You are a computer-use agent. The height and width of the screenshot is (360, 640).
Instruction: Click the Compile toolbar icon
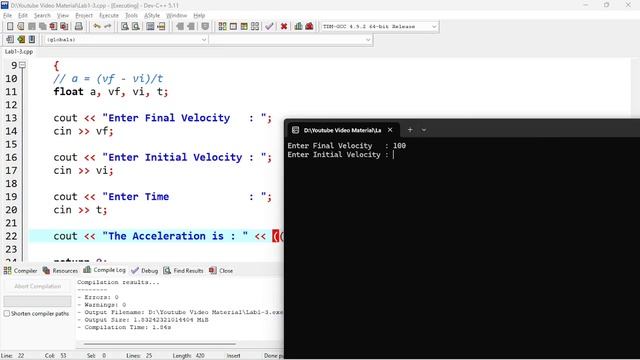[x=222, y=26]
